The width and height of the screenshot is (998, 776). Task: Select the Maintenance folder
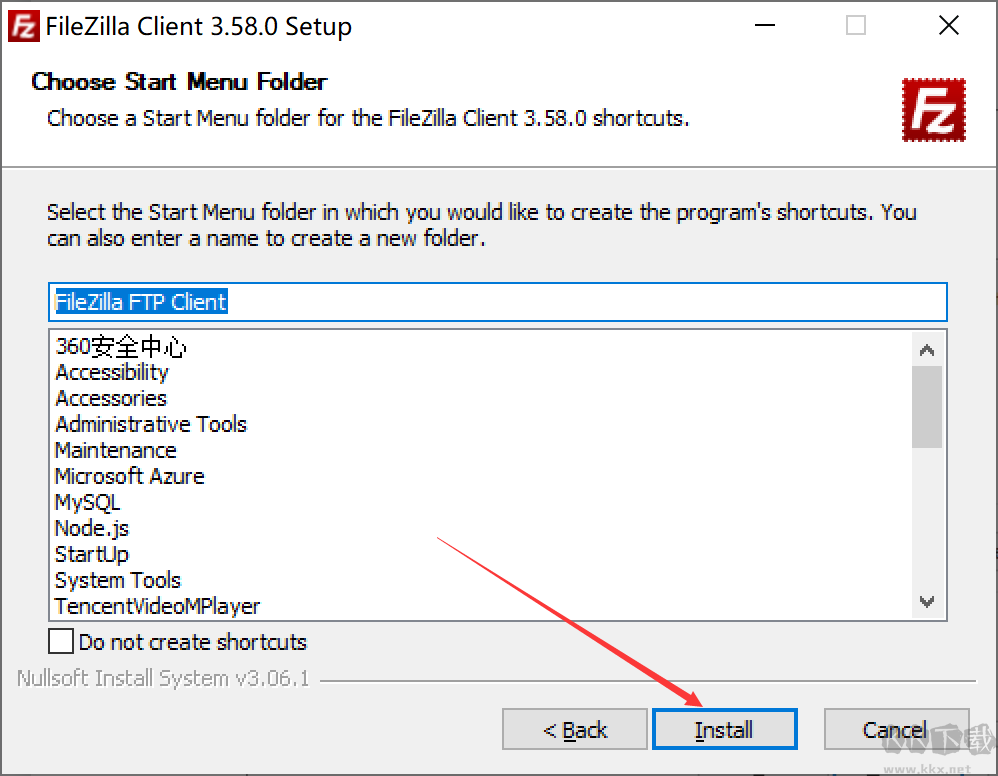[116, 451]
